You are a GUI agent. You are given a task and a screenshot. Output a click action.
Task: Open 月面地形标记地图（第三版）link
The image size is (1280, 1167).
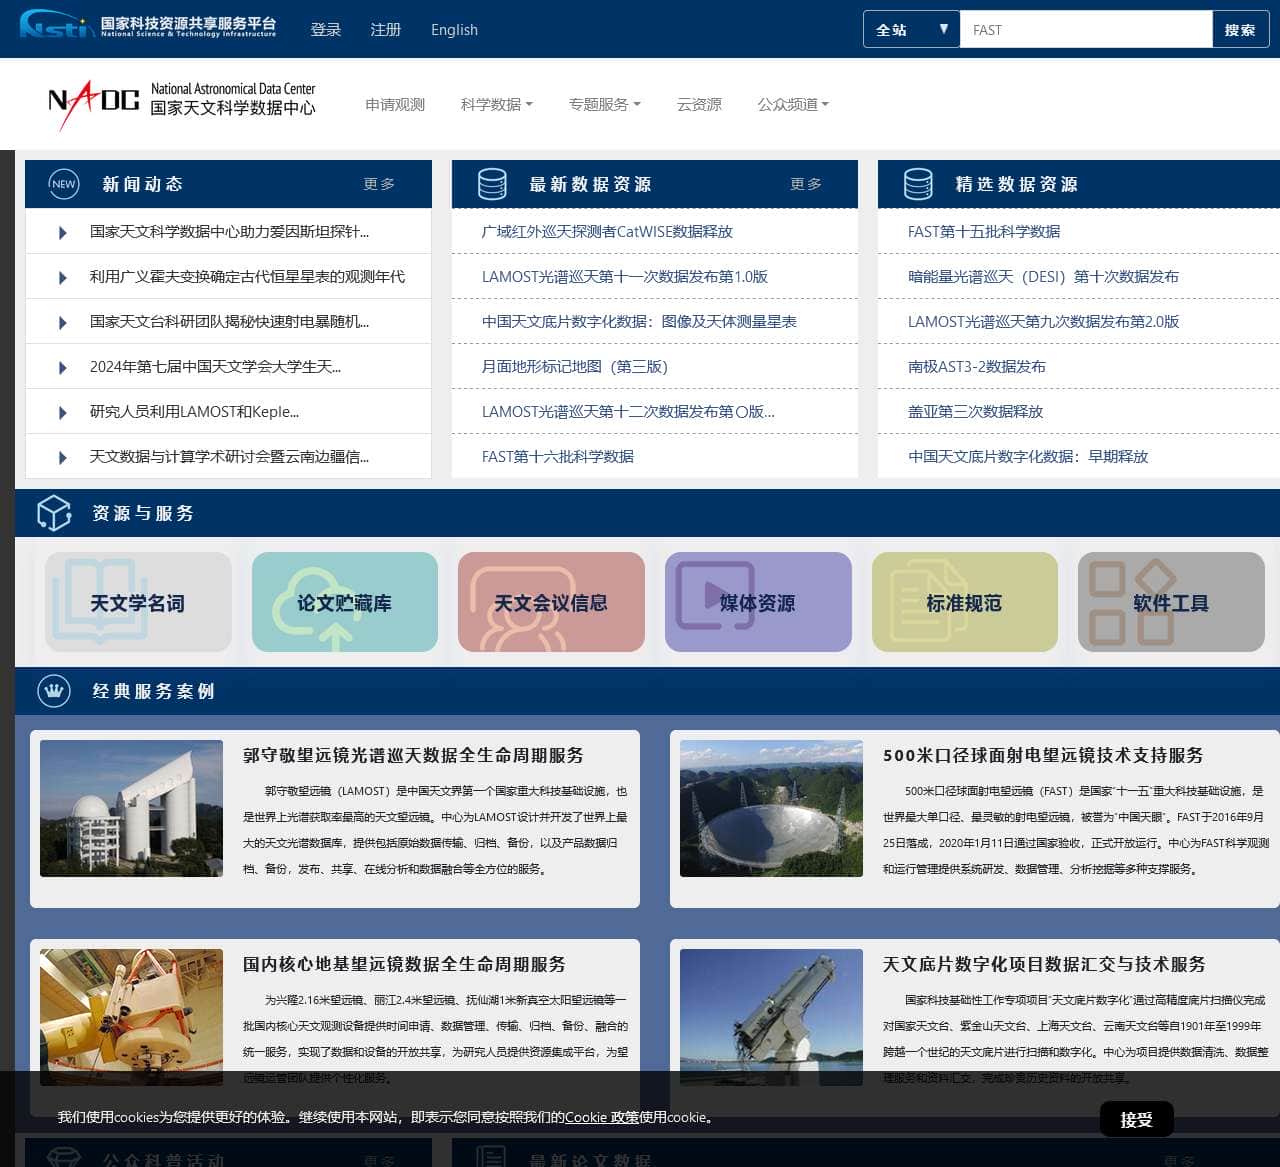coord(575,366)
